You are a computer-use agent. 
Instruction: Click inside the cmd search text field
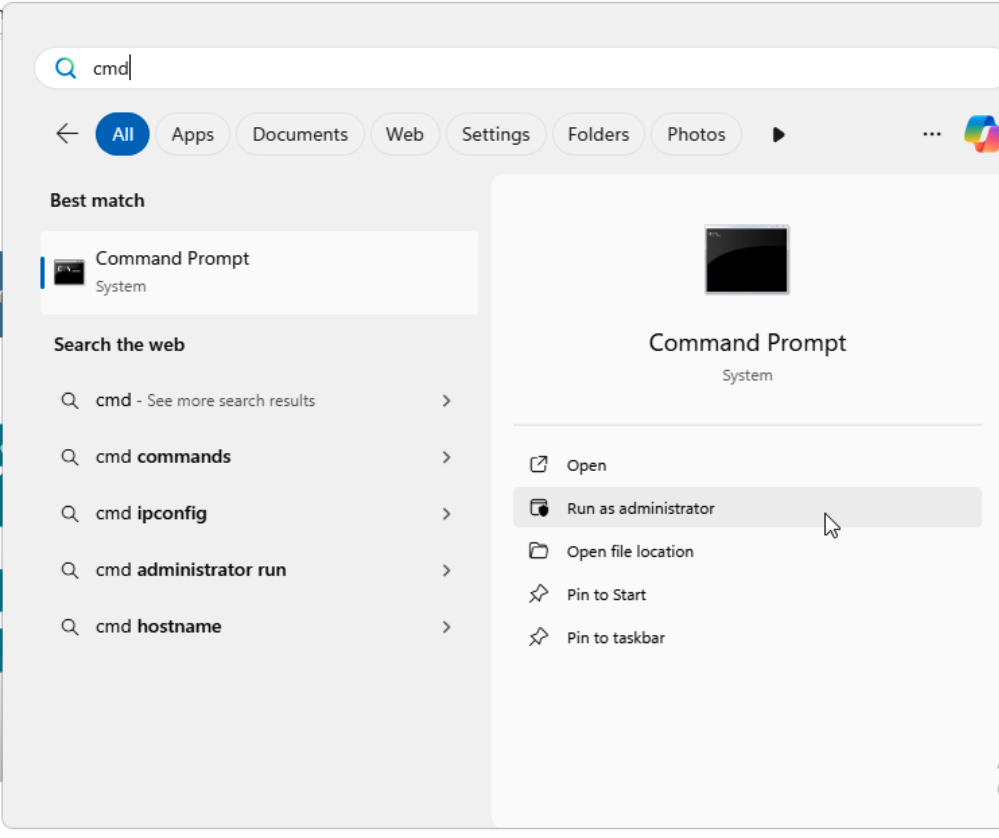coord(500,68)
